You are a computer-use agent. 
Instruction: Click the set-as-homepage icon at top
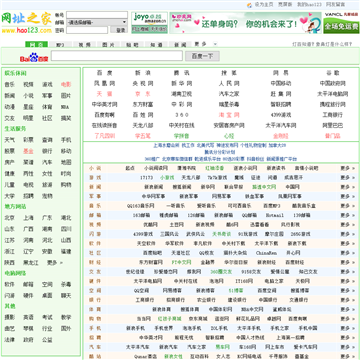249,5
